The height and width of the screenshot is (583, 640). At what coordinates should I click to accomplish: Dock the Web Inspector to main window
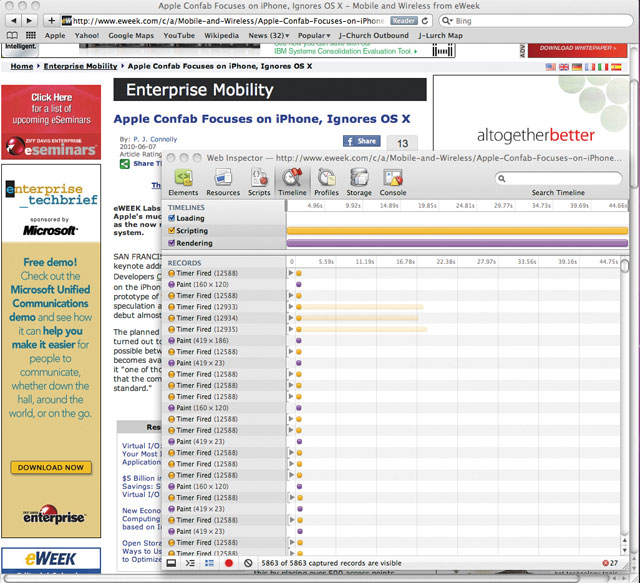(171, 563)
